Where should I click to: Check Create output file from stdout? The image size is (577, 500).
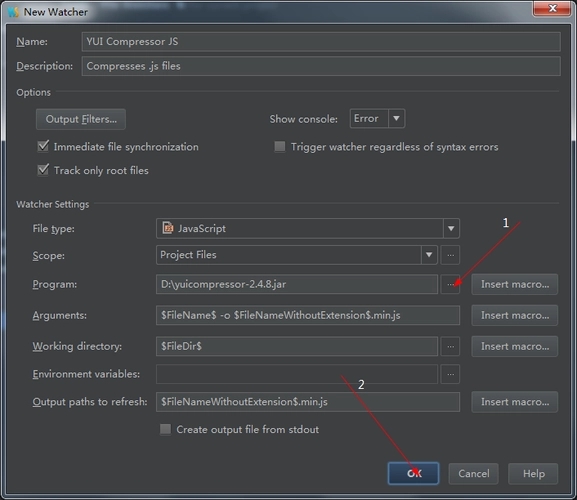click(x=165, y=429)
